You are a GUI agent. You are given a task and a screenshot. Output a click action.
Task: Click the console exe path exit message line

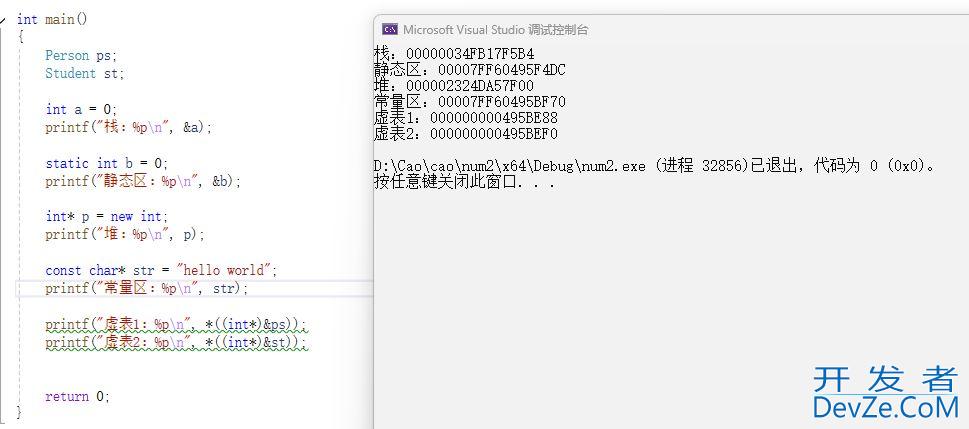[x=656, y=166]
